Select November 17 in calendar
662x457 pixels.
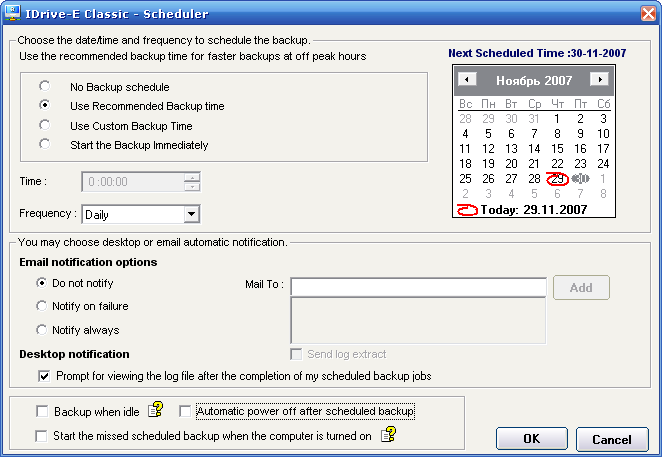(603, 149)
